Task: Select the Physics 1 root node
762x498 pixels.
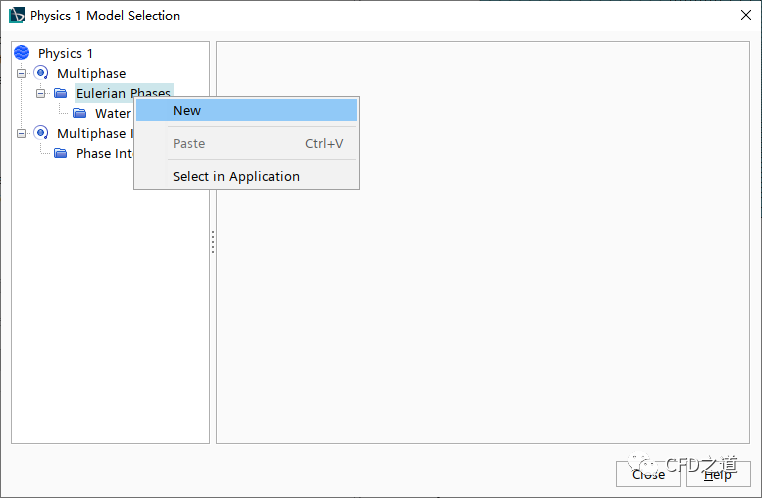Action: 65,53
